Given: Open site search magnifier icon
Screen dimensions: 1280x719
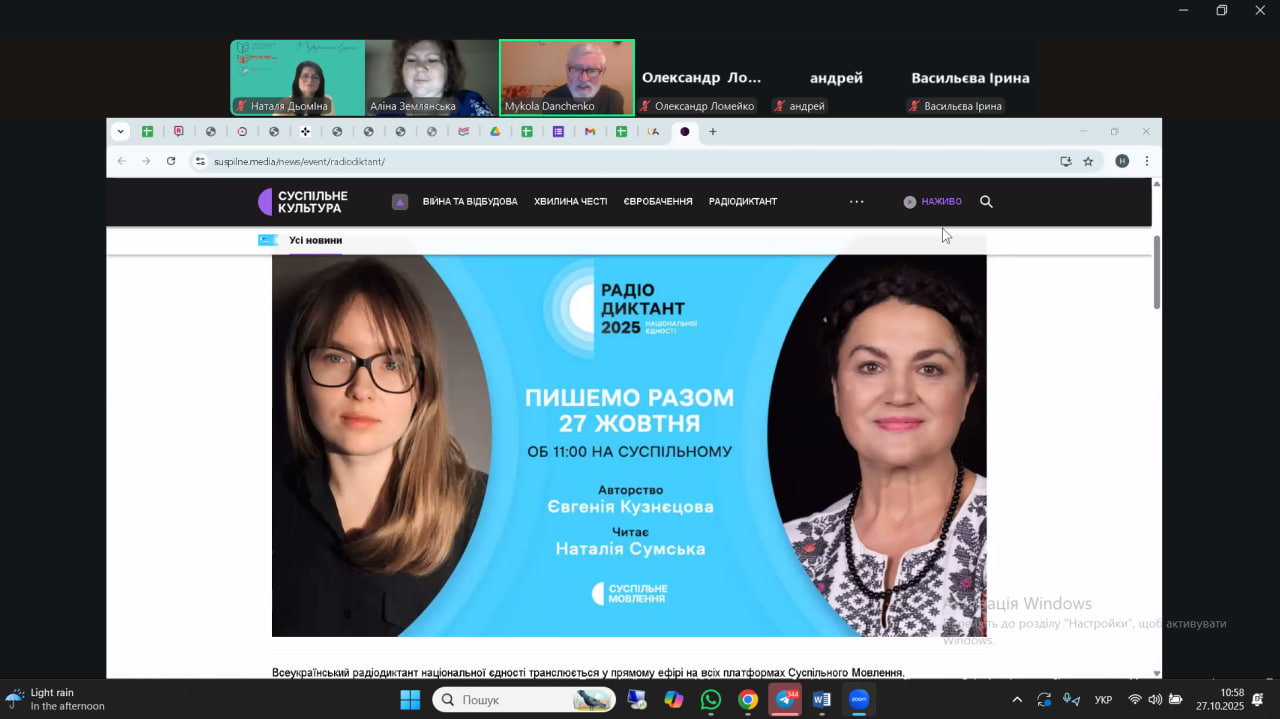Looking at the screenshot, I should (x=986, y=202).
